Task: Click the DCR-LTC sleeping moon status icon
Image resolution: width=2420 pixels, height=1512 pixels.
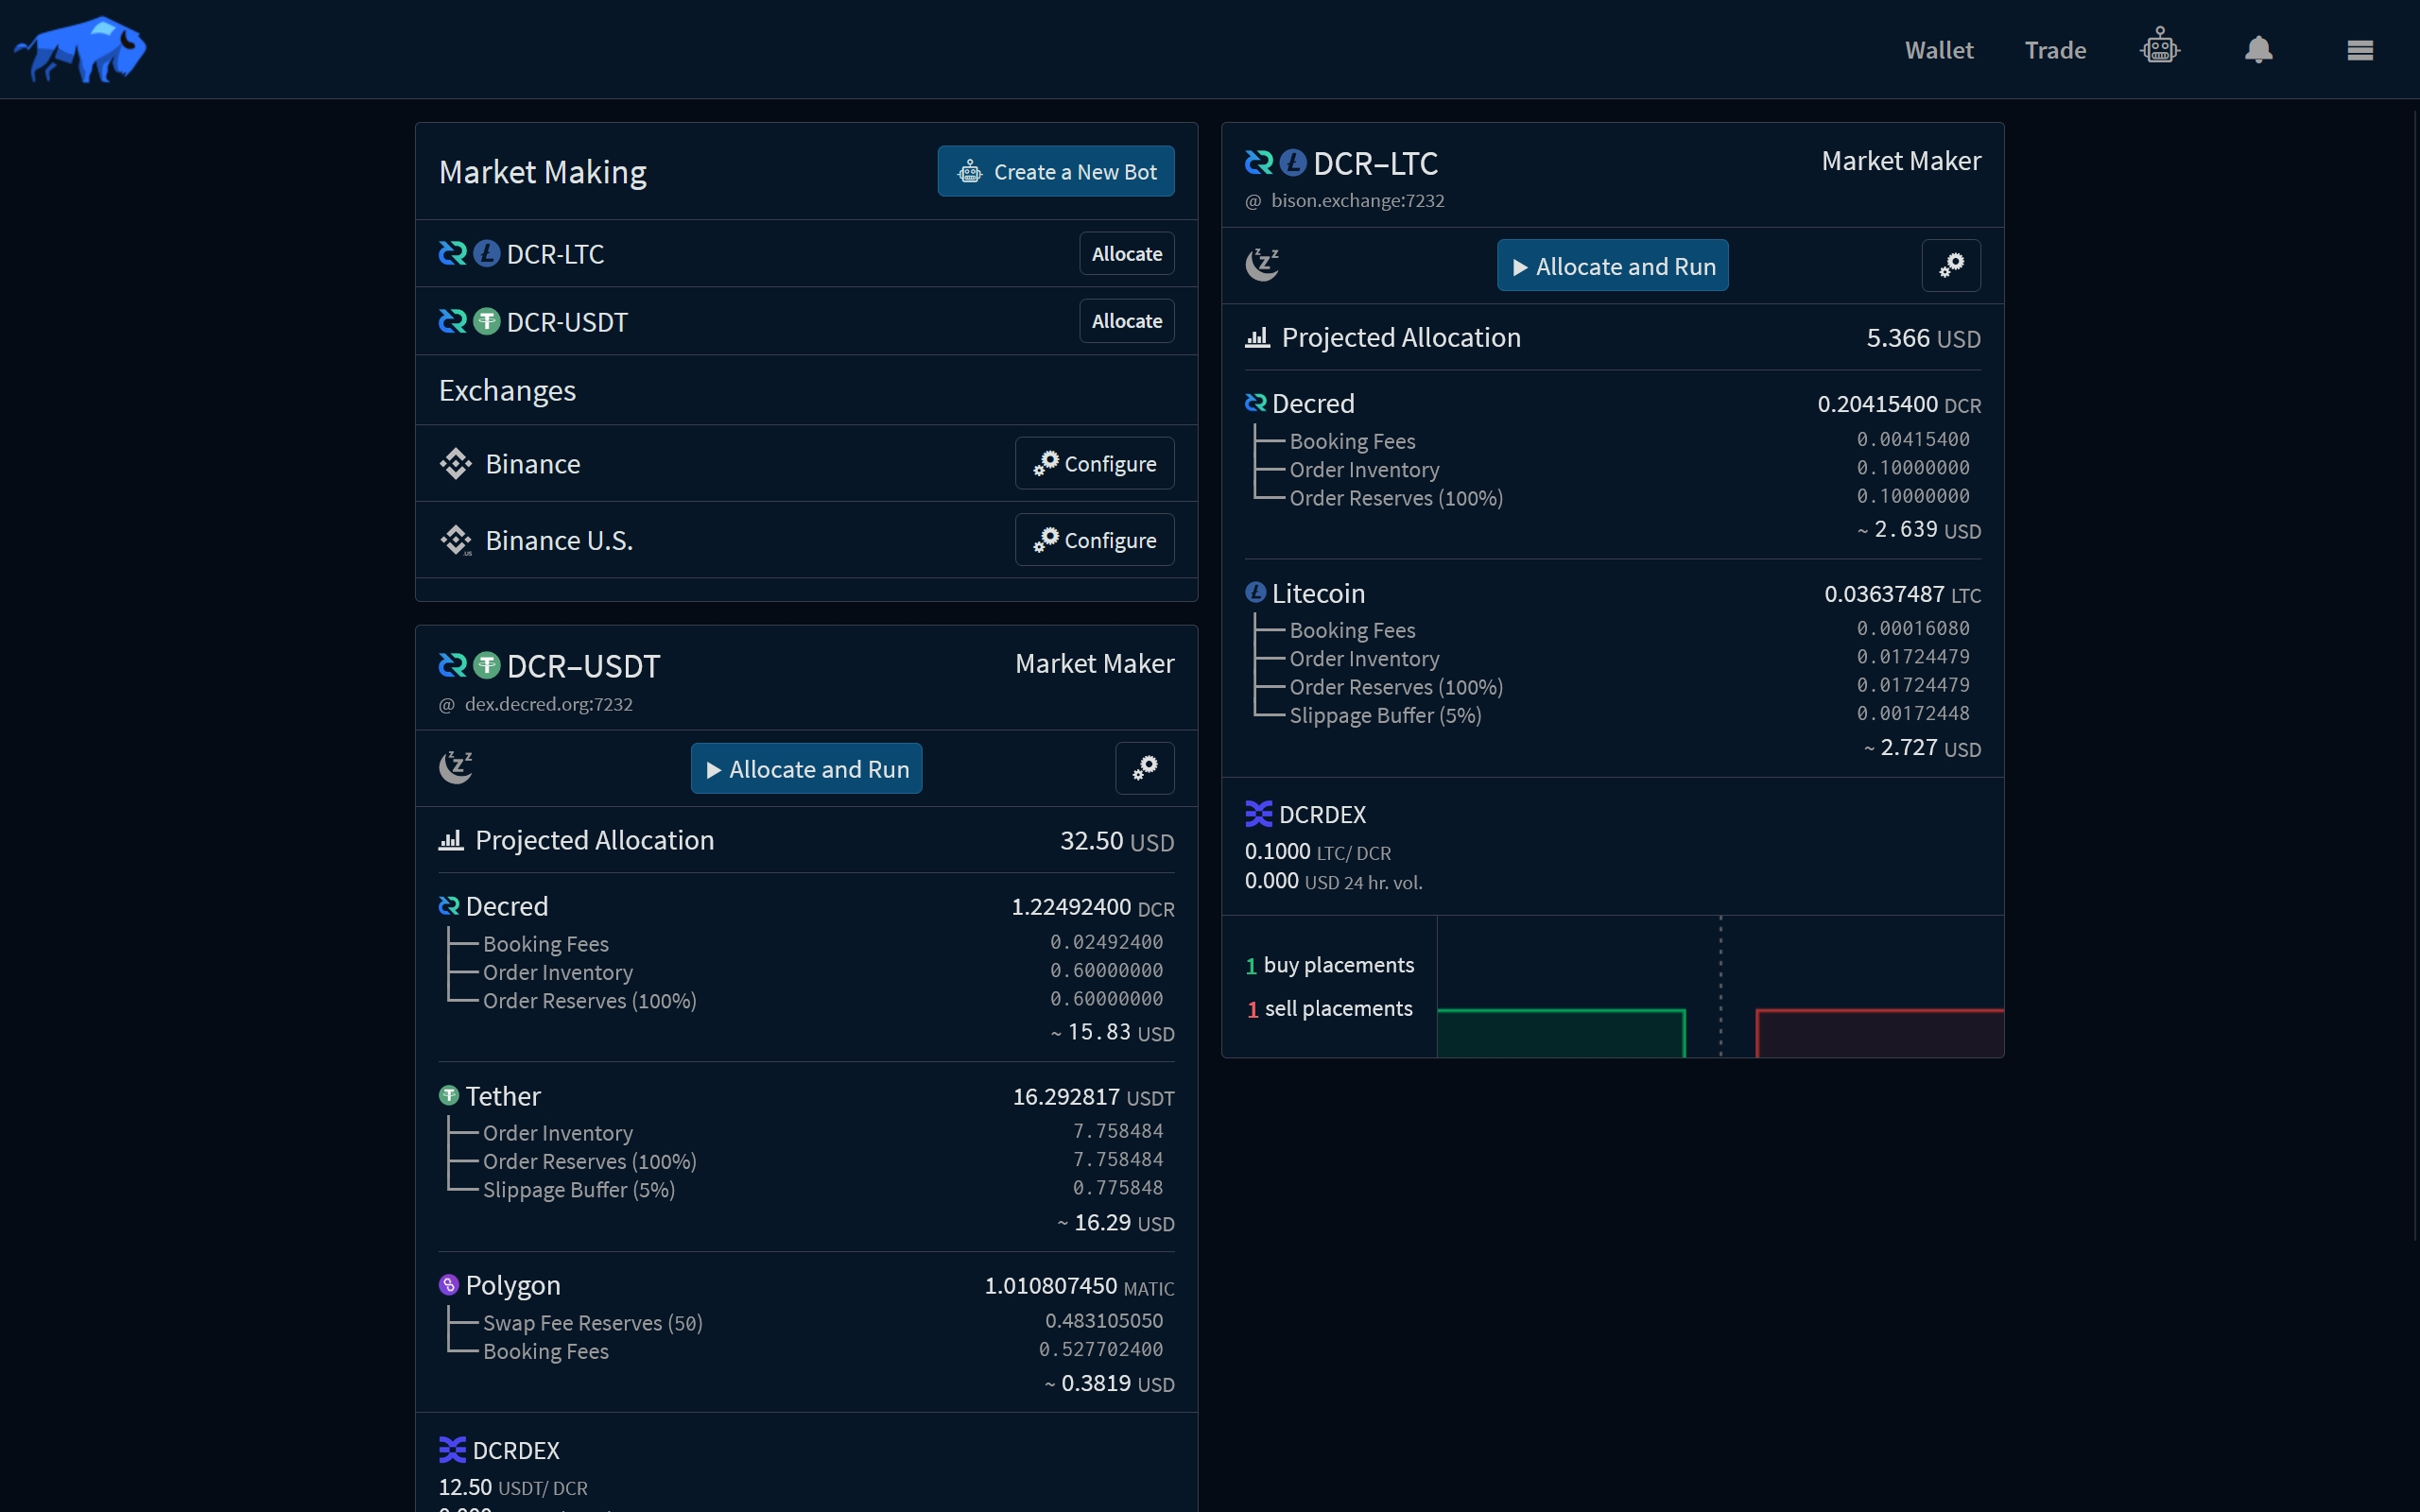Action: [x=1262, y=265]
